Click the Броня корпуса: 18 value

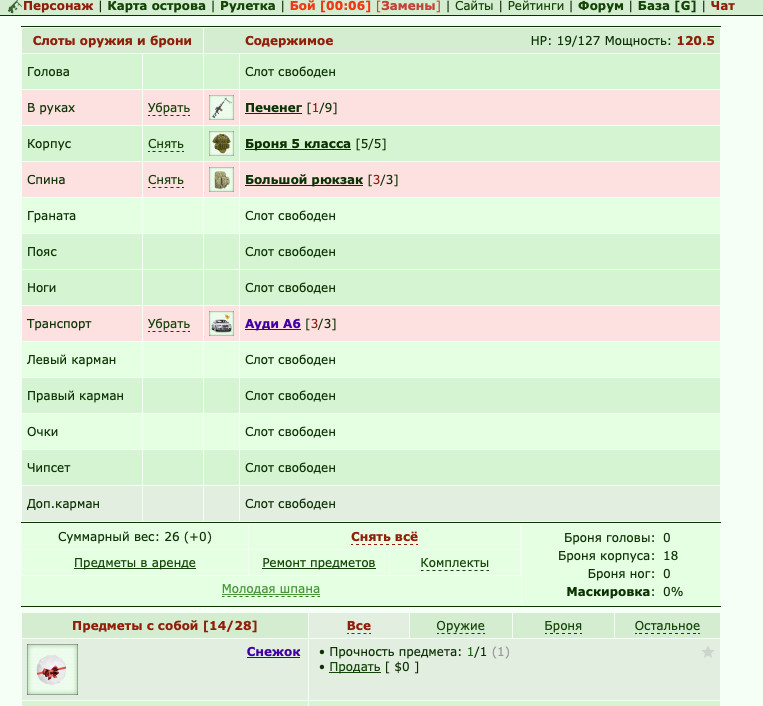[x=671, y=556]
